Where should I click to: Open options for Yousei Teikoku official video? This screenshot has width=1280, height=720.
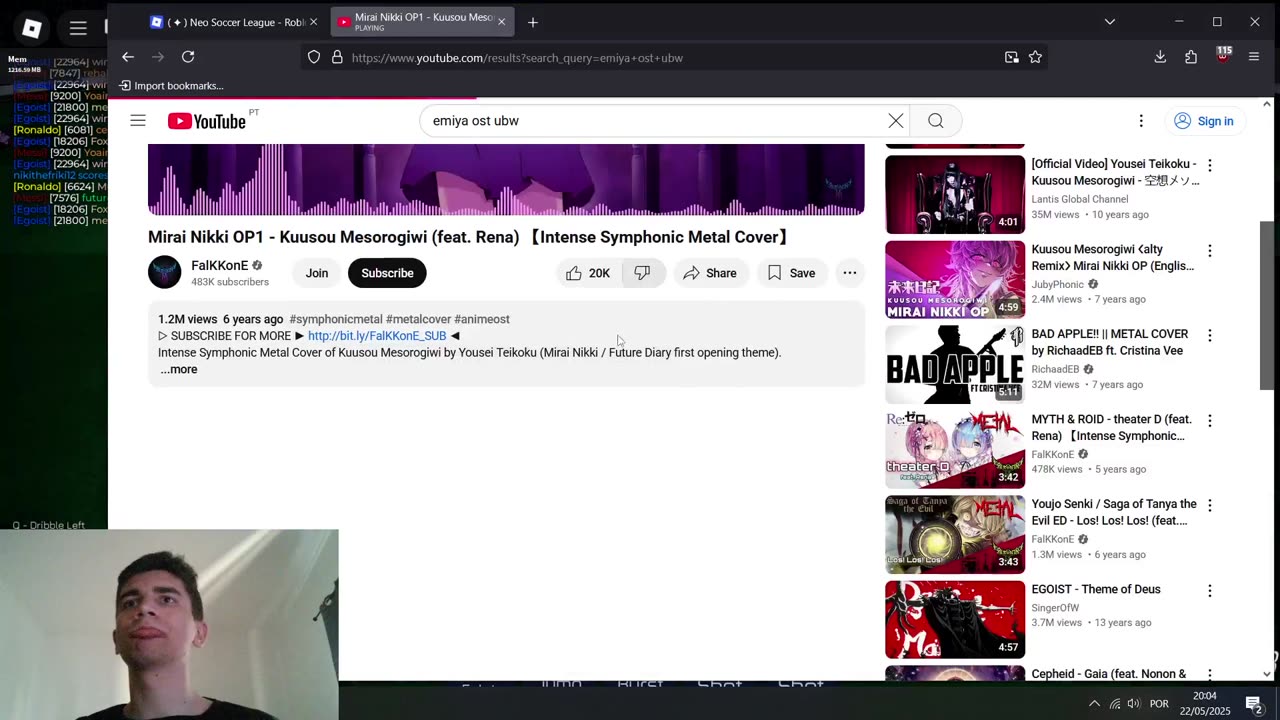(1210, 165)
